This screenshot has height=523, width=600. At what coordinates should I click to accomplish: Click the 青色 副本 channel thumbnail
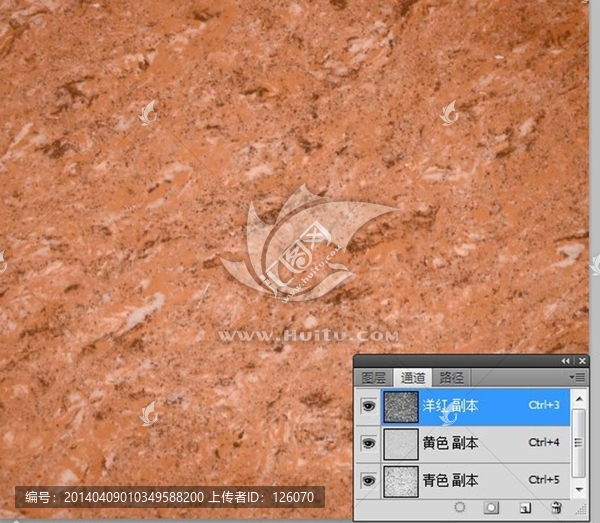(401, 481)
